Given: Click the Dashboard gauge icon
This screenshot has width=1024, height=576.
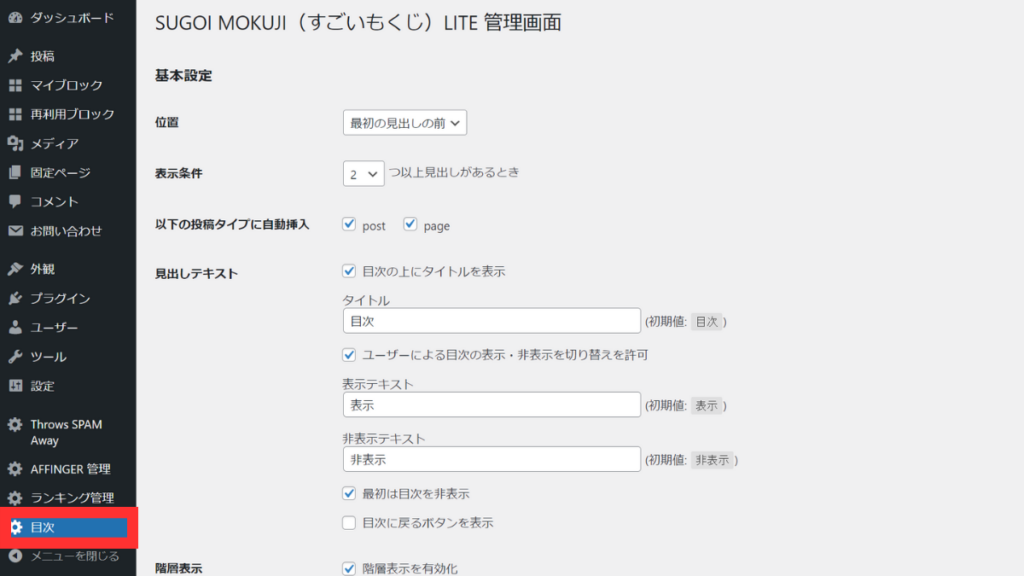Looking at the screenshot, I should tap(15, 18).
